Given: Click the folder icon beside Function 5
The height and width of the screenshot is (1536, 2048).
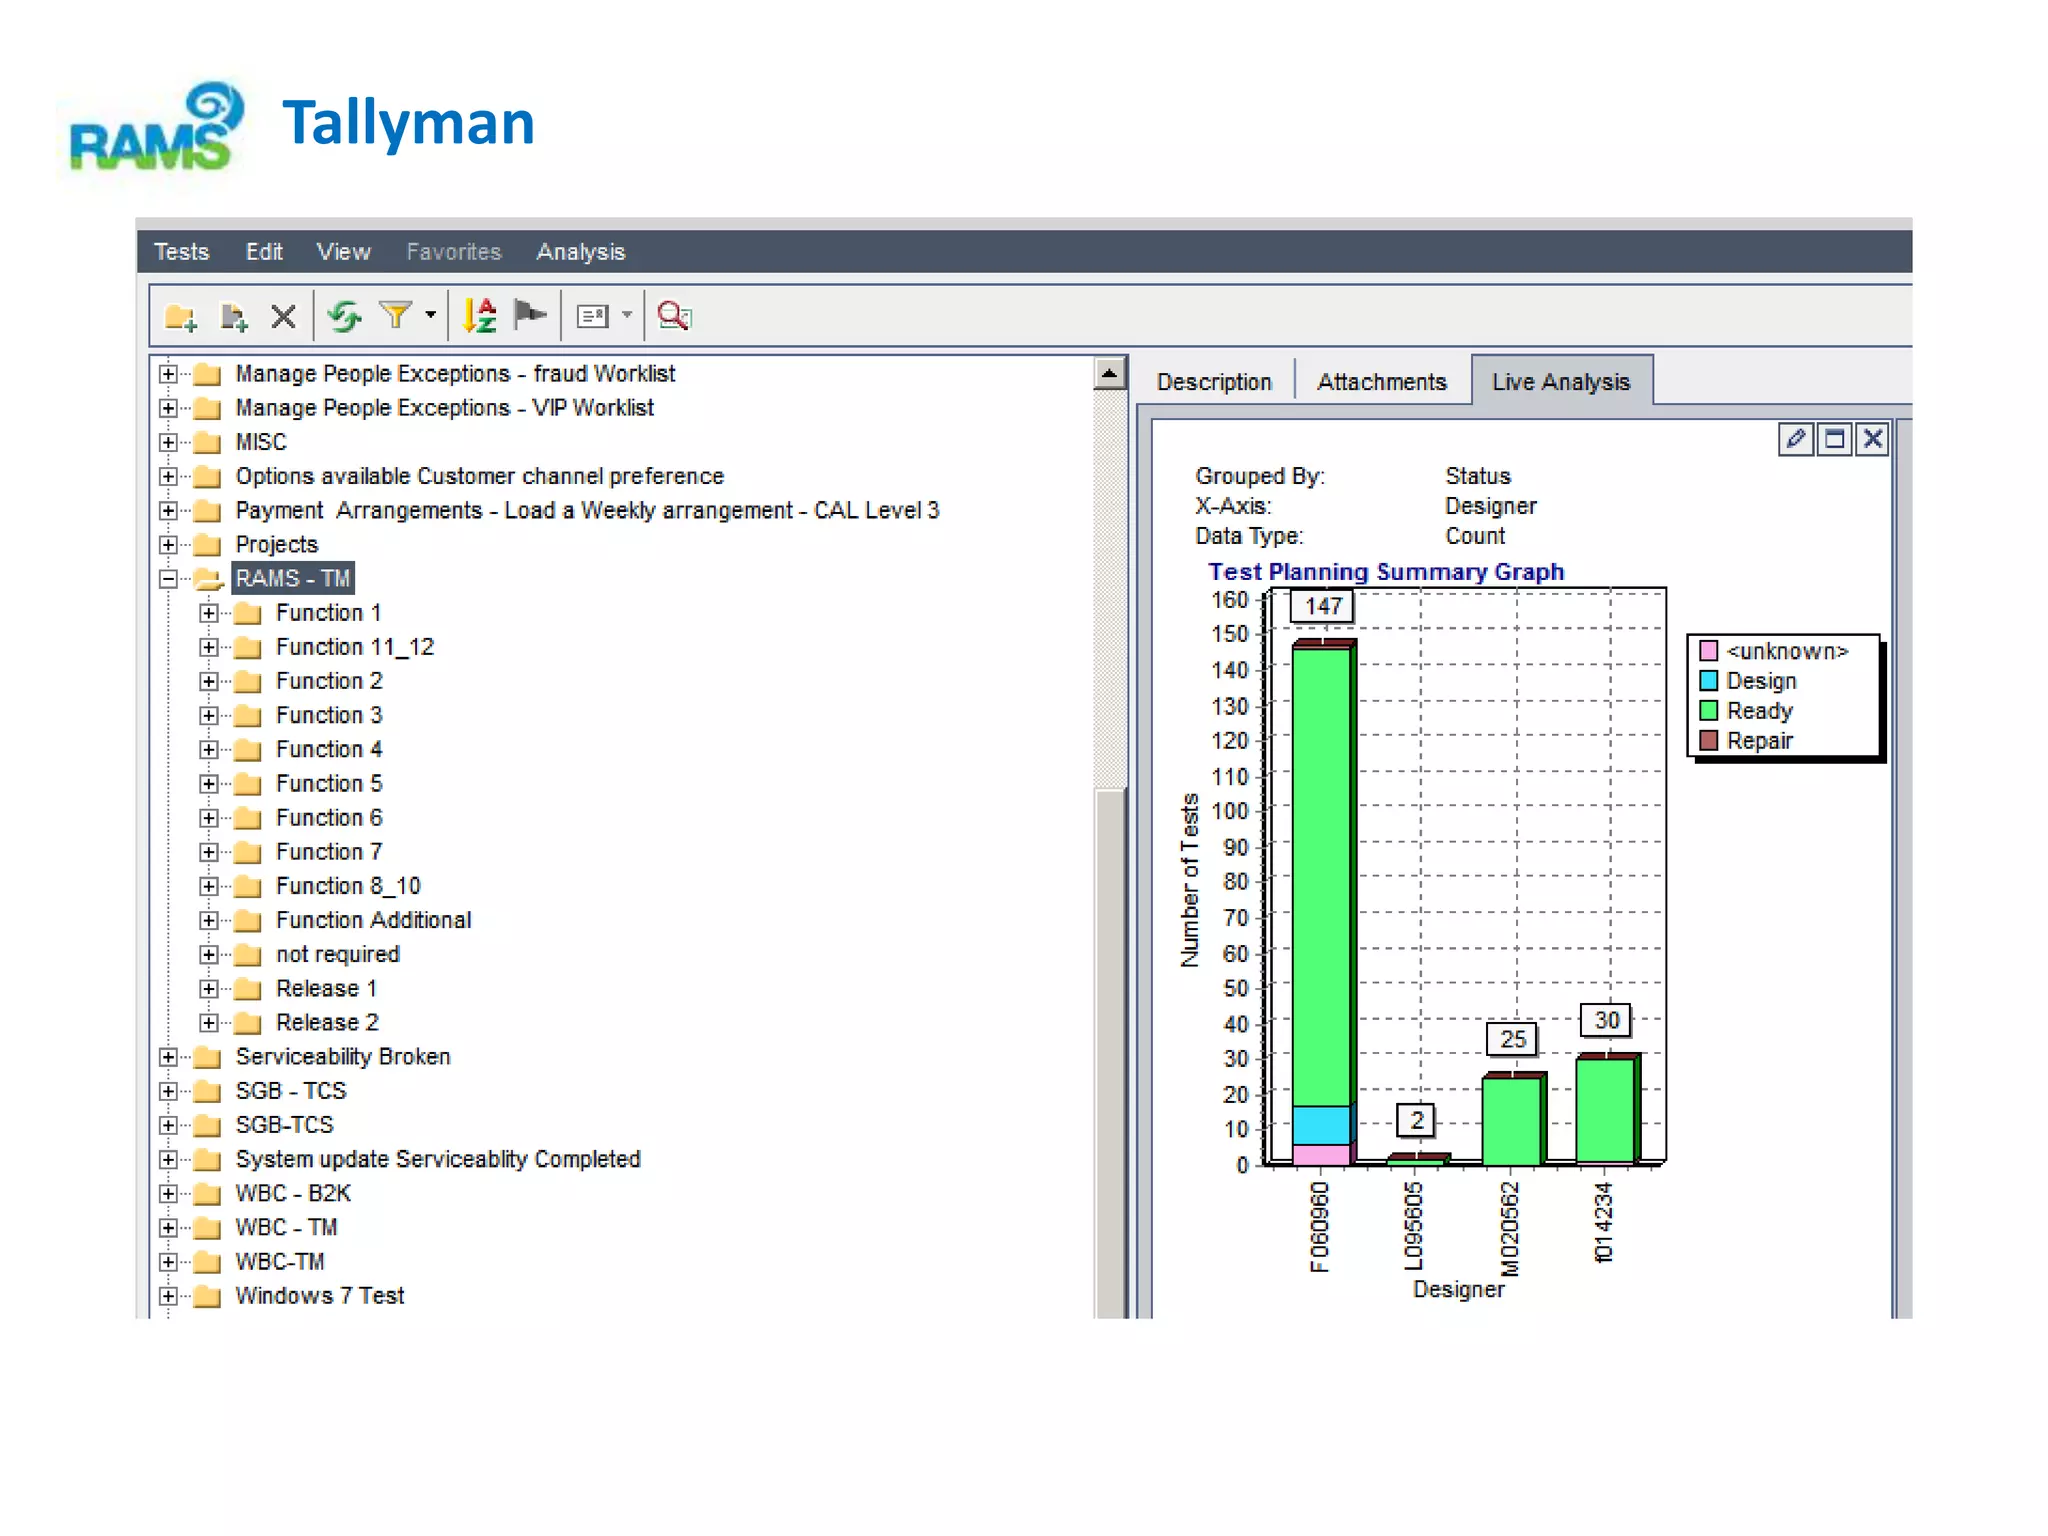Looking at the screenshot, I should 248,784.
